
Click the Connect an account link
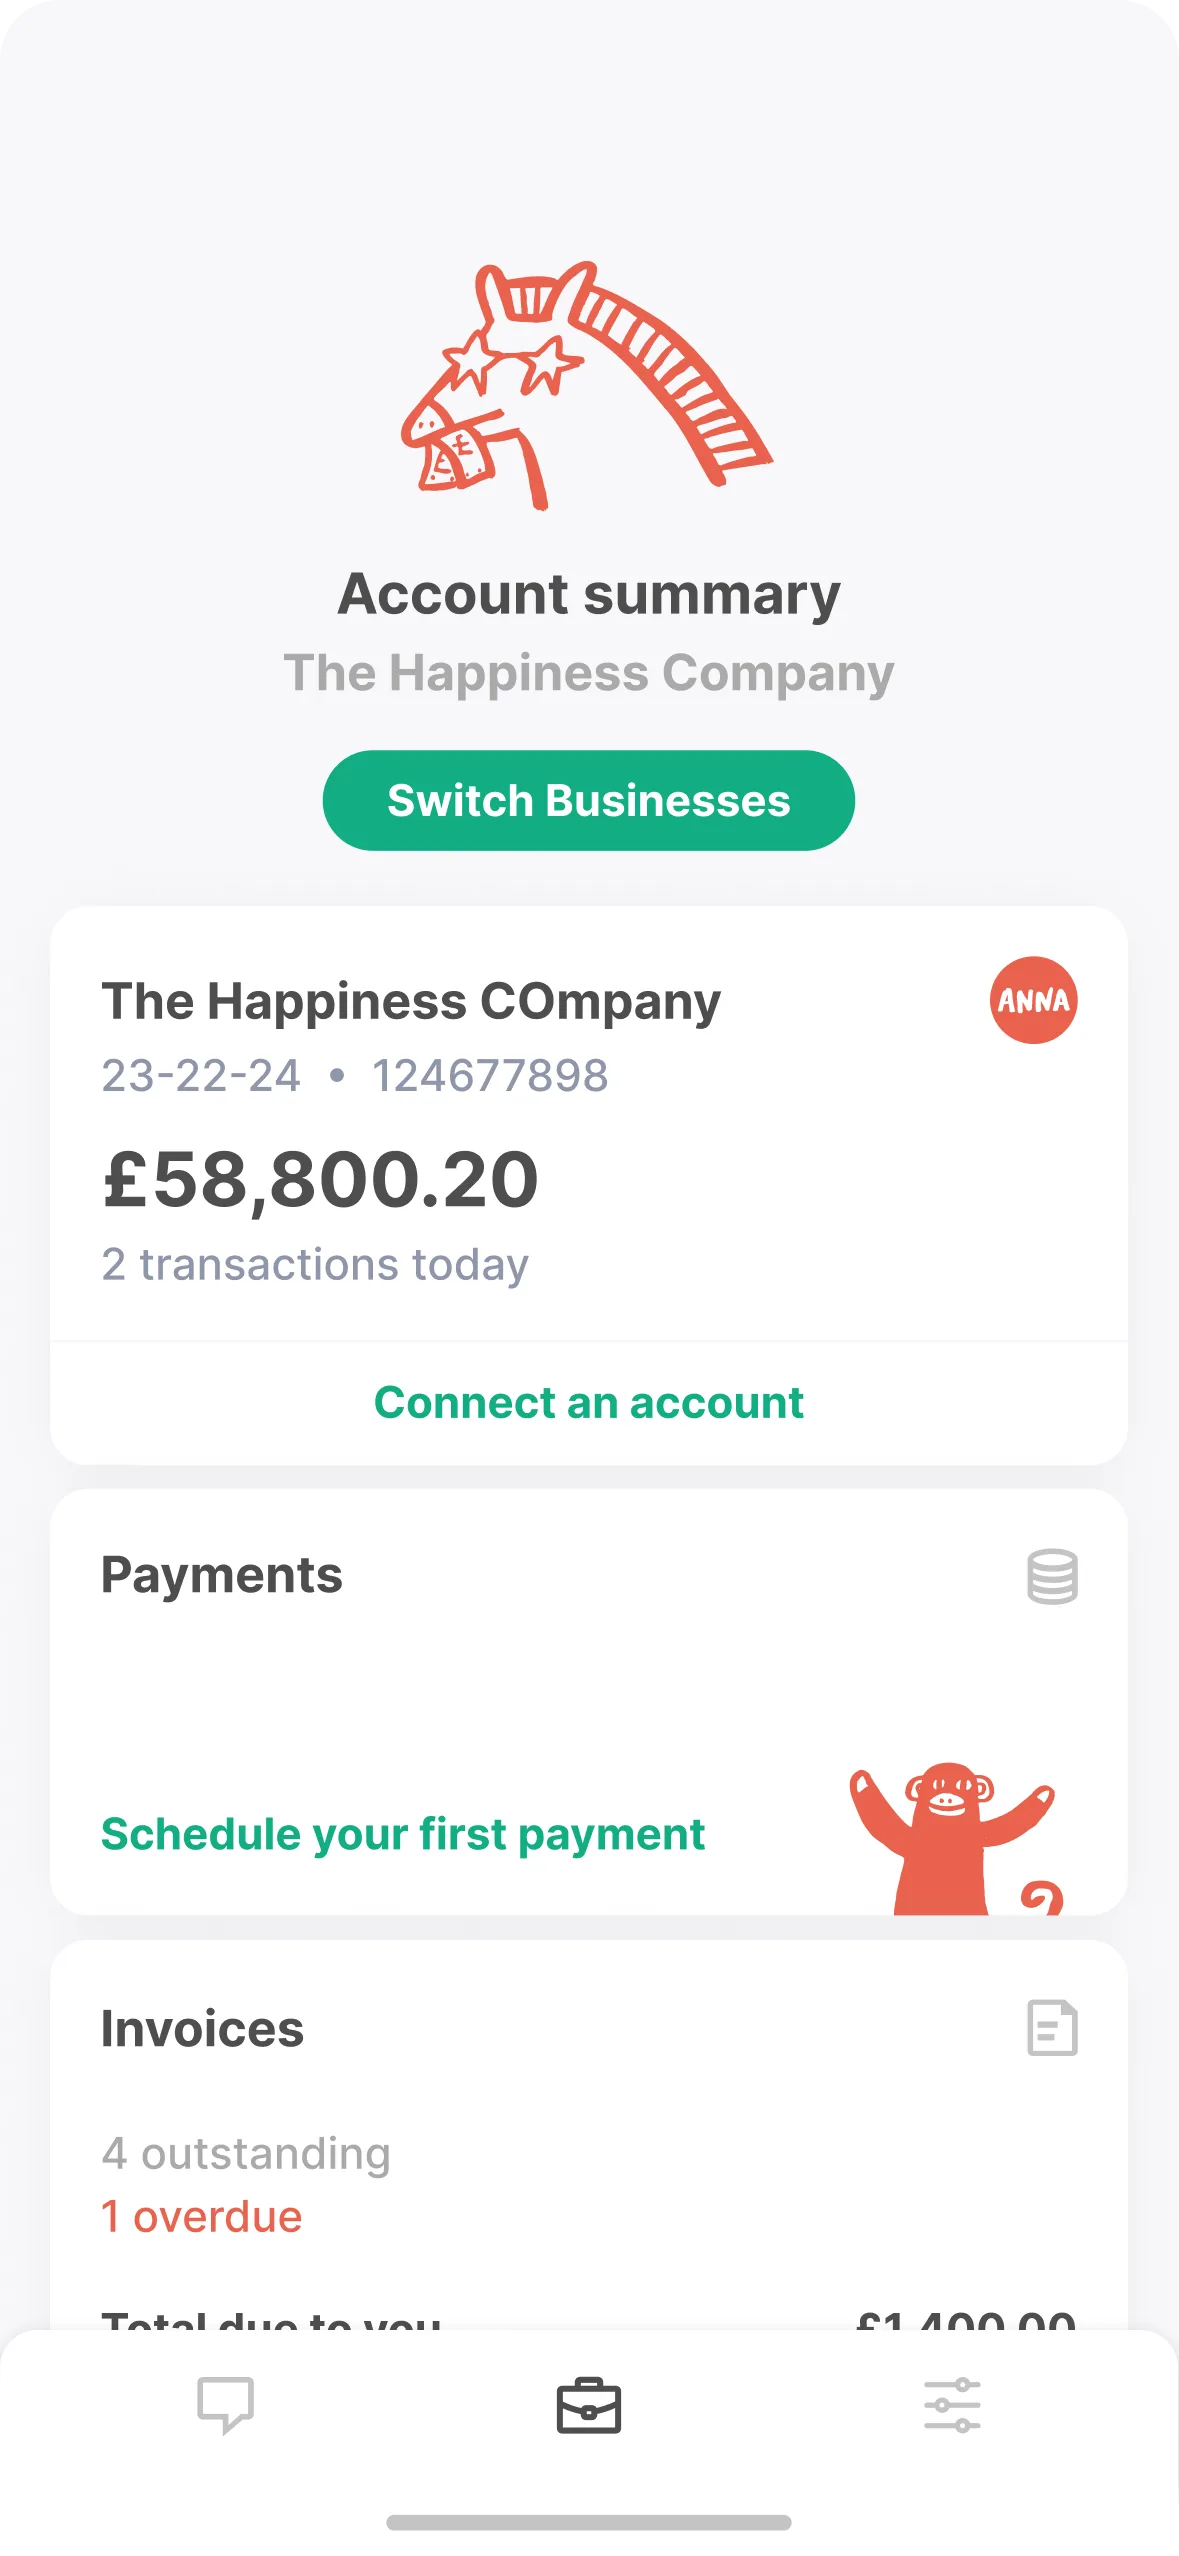point(588,1402)
